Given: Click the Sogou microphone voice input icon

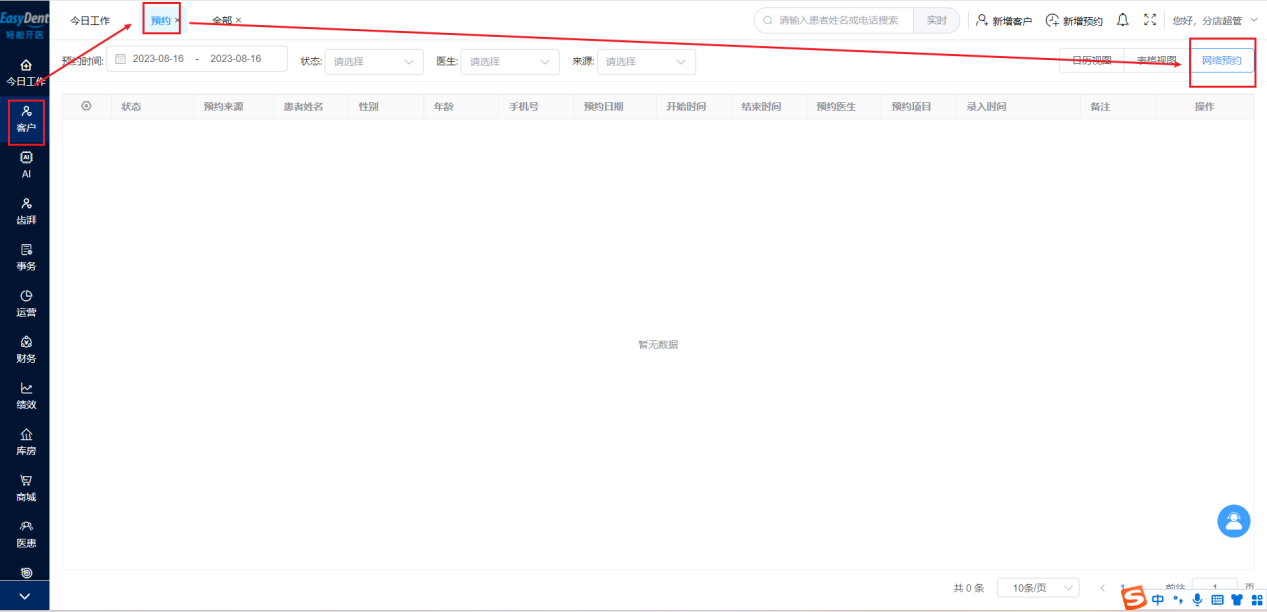Looking at the screenshot, I should [1197, 600].
